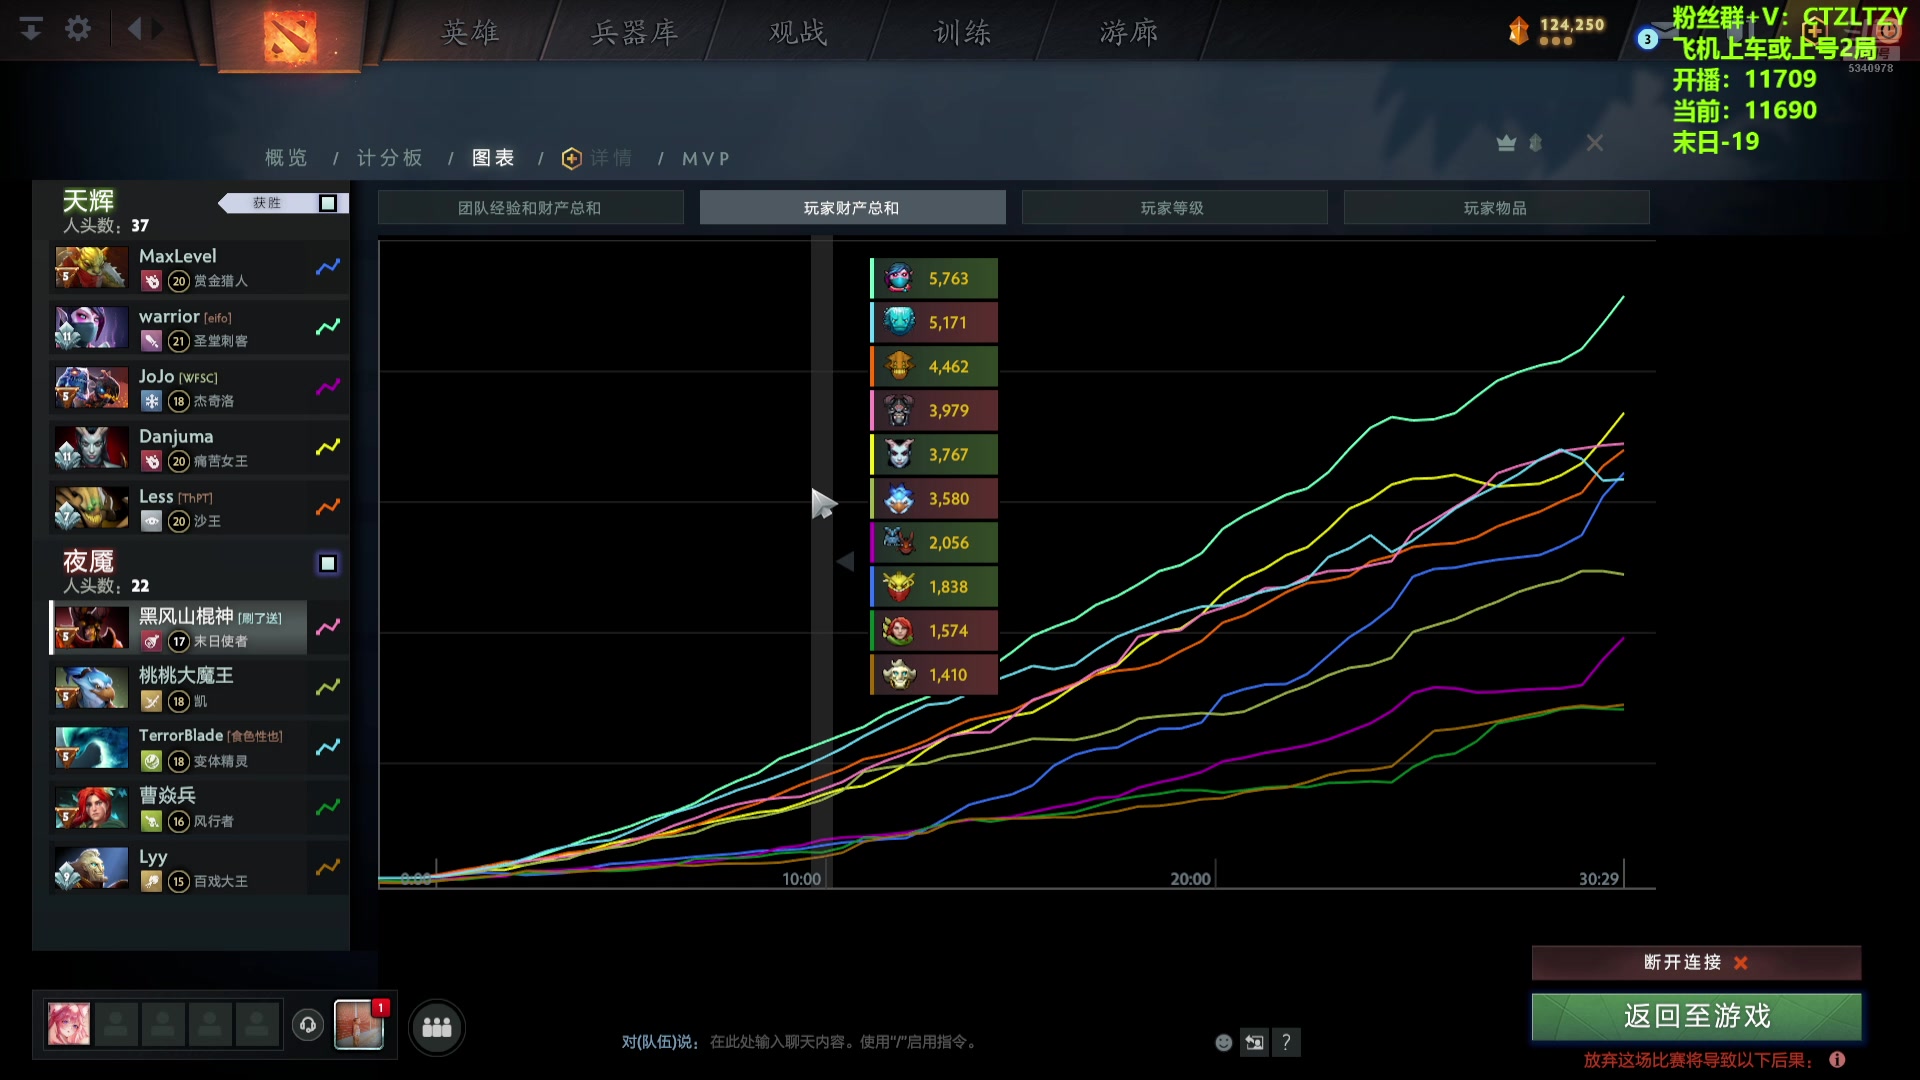The width and height of the screenshot is (1920, 1080).
Task: Select warrior's Templar Assassin portrait
Action: [91, 327]
